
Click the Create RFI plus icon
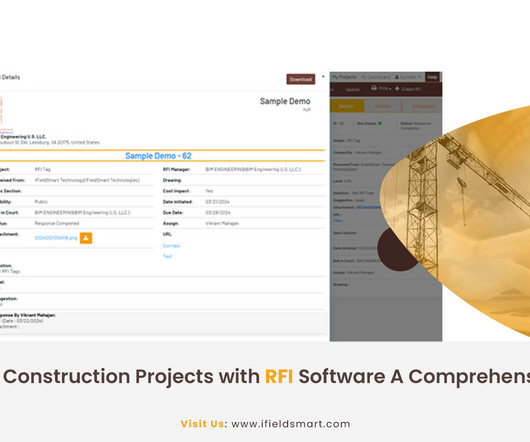pyautogui.click(x=397, y=89)
